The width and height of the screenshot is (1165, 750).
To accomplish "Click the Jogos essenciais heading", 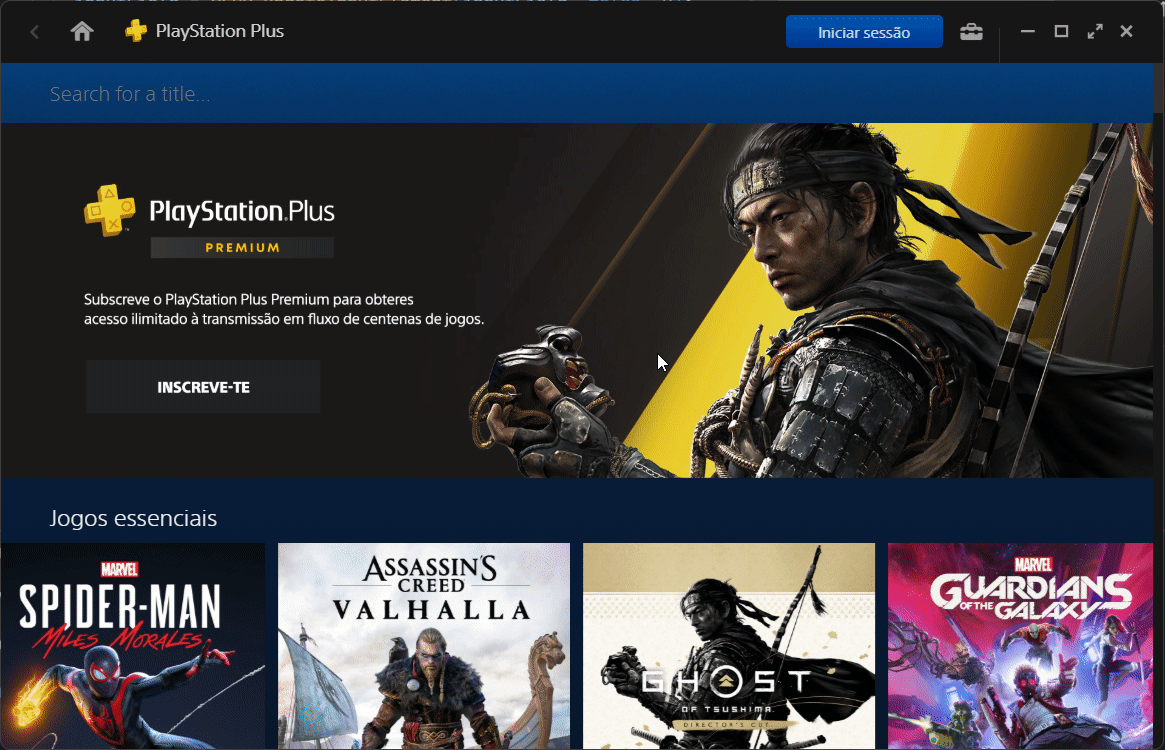I will pos(133,518).
